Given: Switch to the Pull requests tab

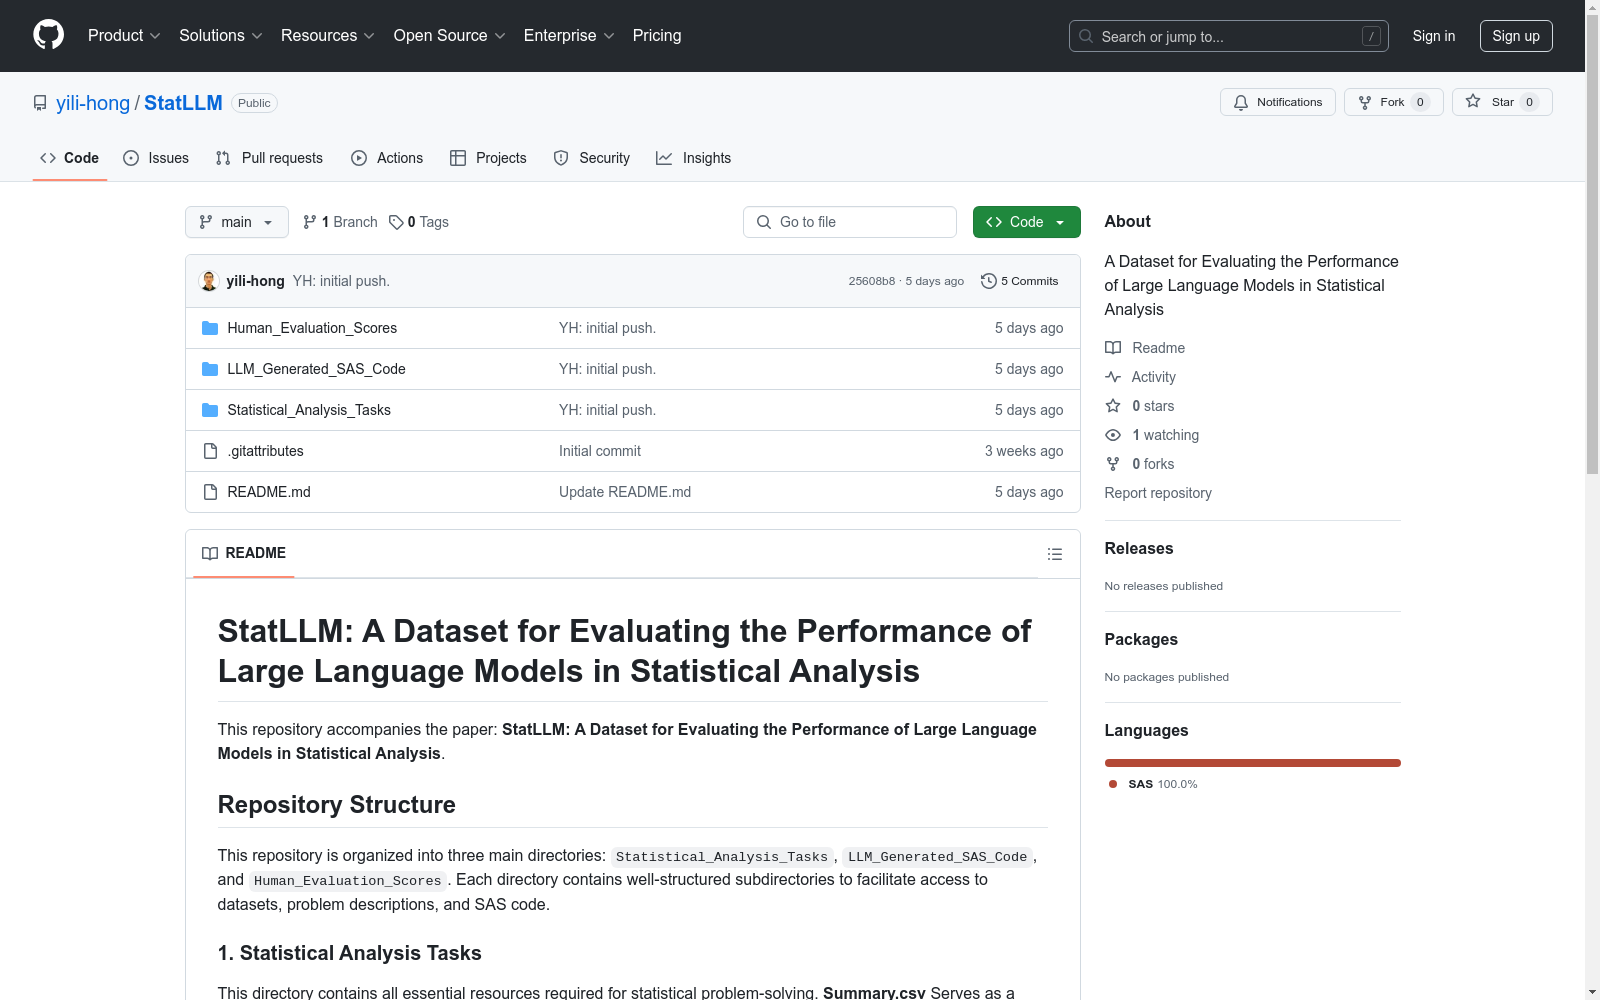Looking at the screenshot, I should (x=269, y=158).
